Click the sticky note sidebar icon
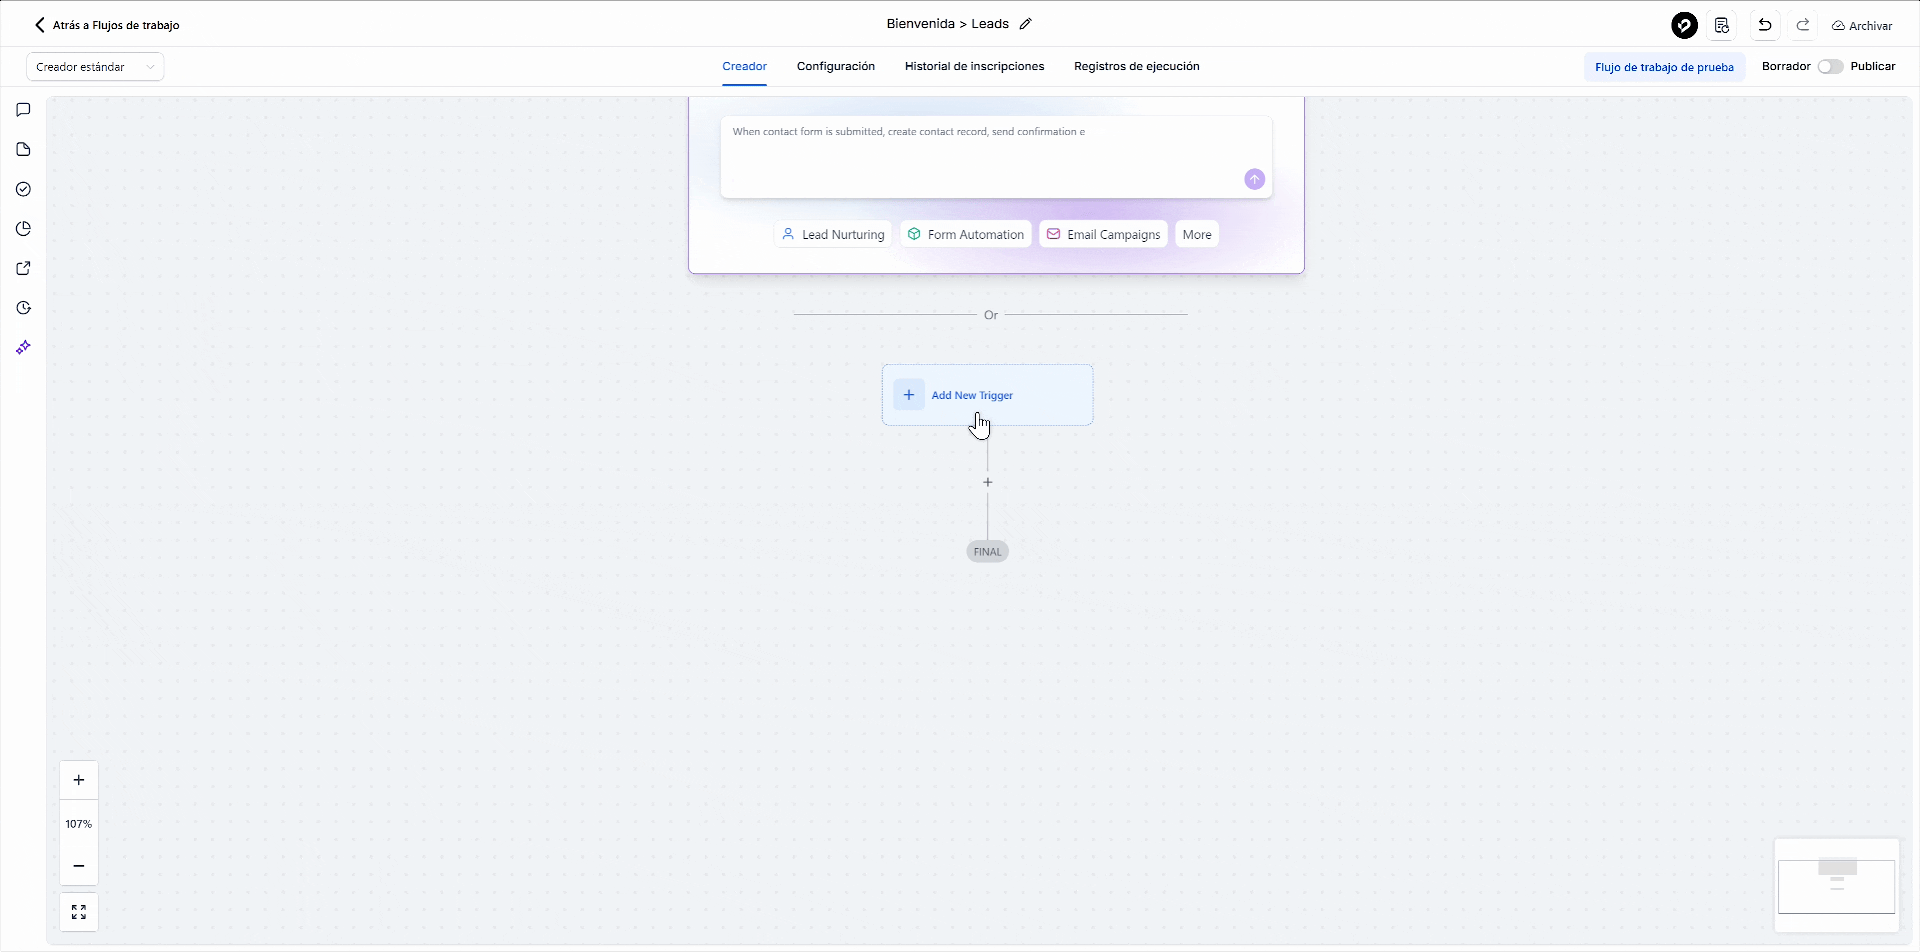 [24, 150]
